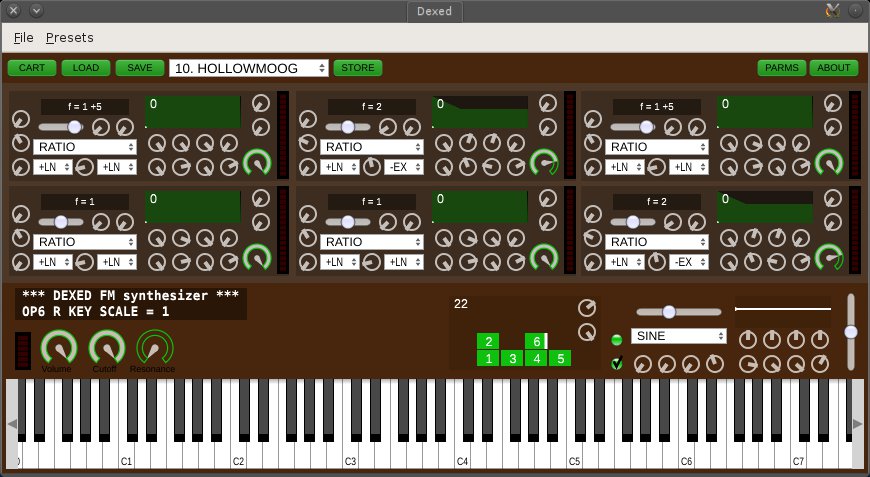Image resolution: width=870 pixels, height=477 pixels.
Task: Click the Volume knob
Action: 58,348
